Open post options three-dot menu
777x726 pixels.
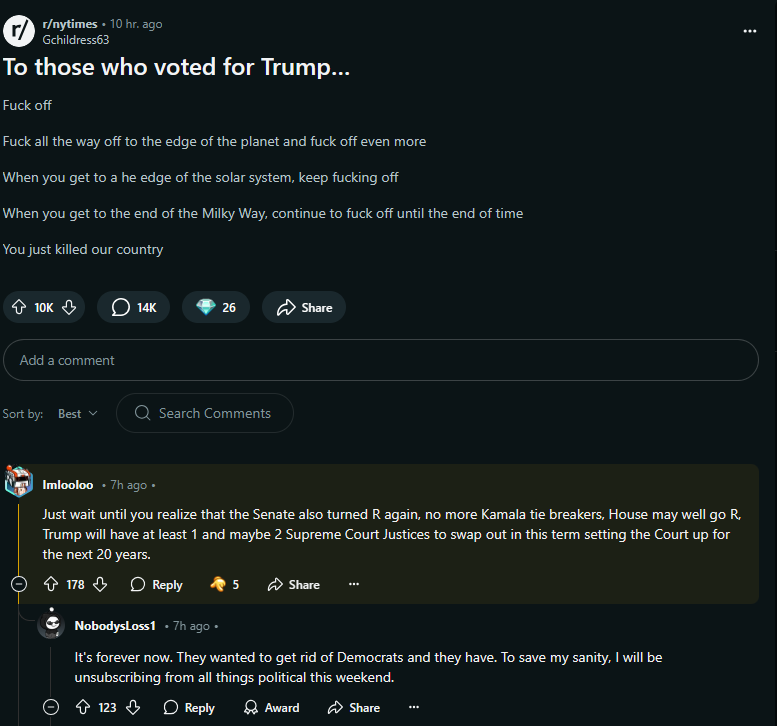[x=750, y=31]
